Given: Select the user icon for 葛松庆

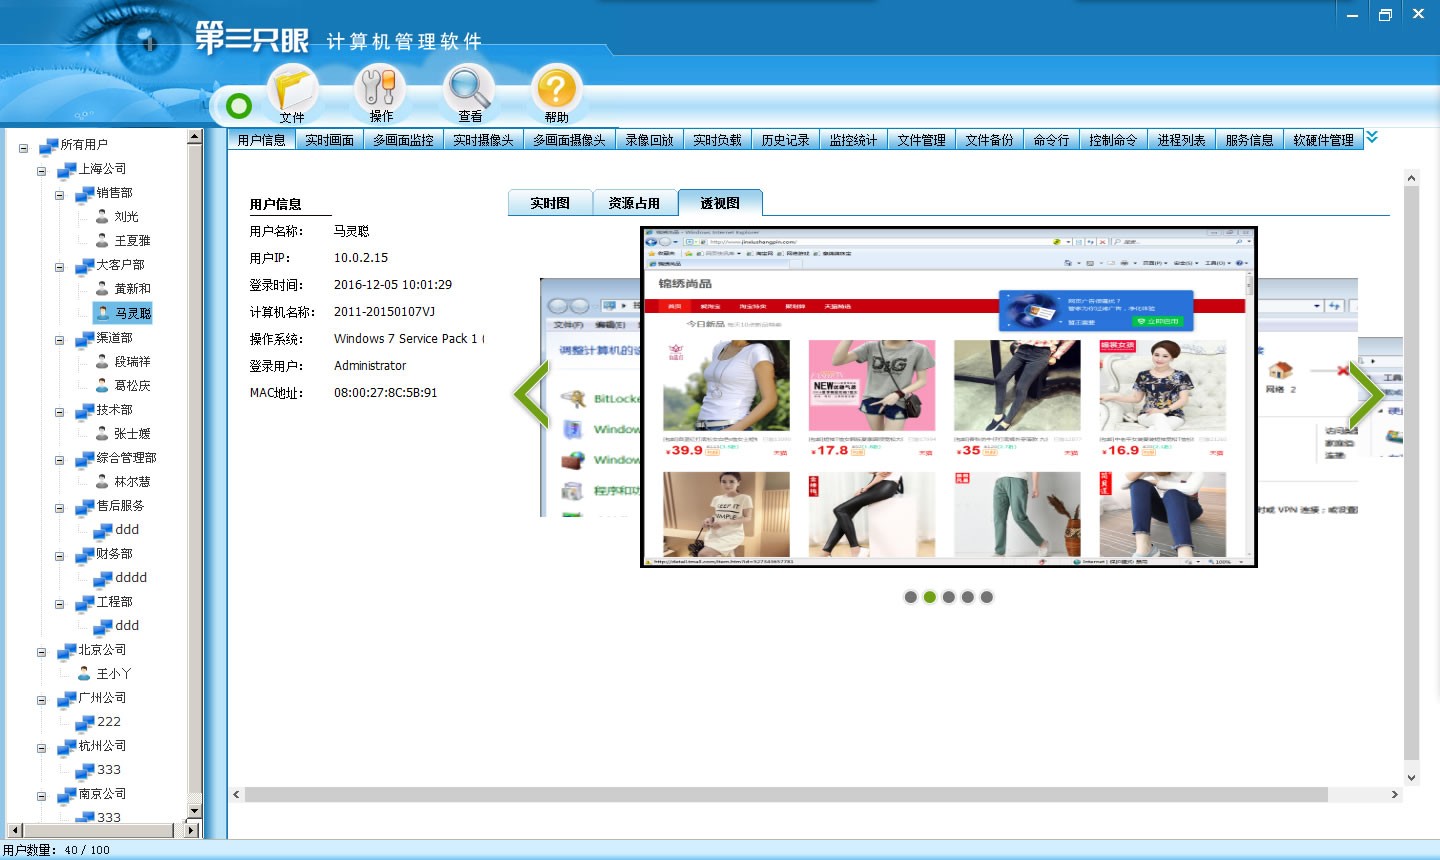Looking at the screenshot, I should [x=102, y=385].
